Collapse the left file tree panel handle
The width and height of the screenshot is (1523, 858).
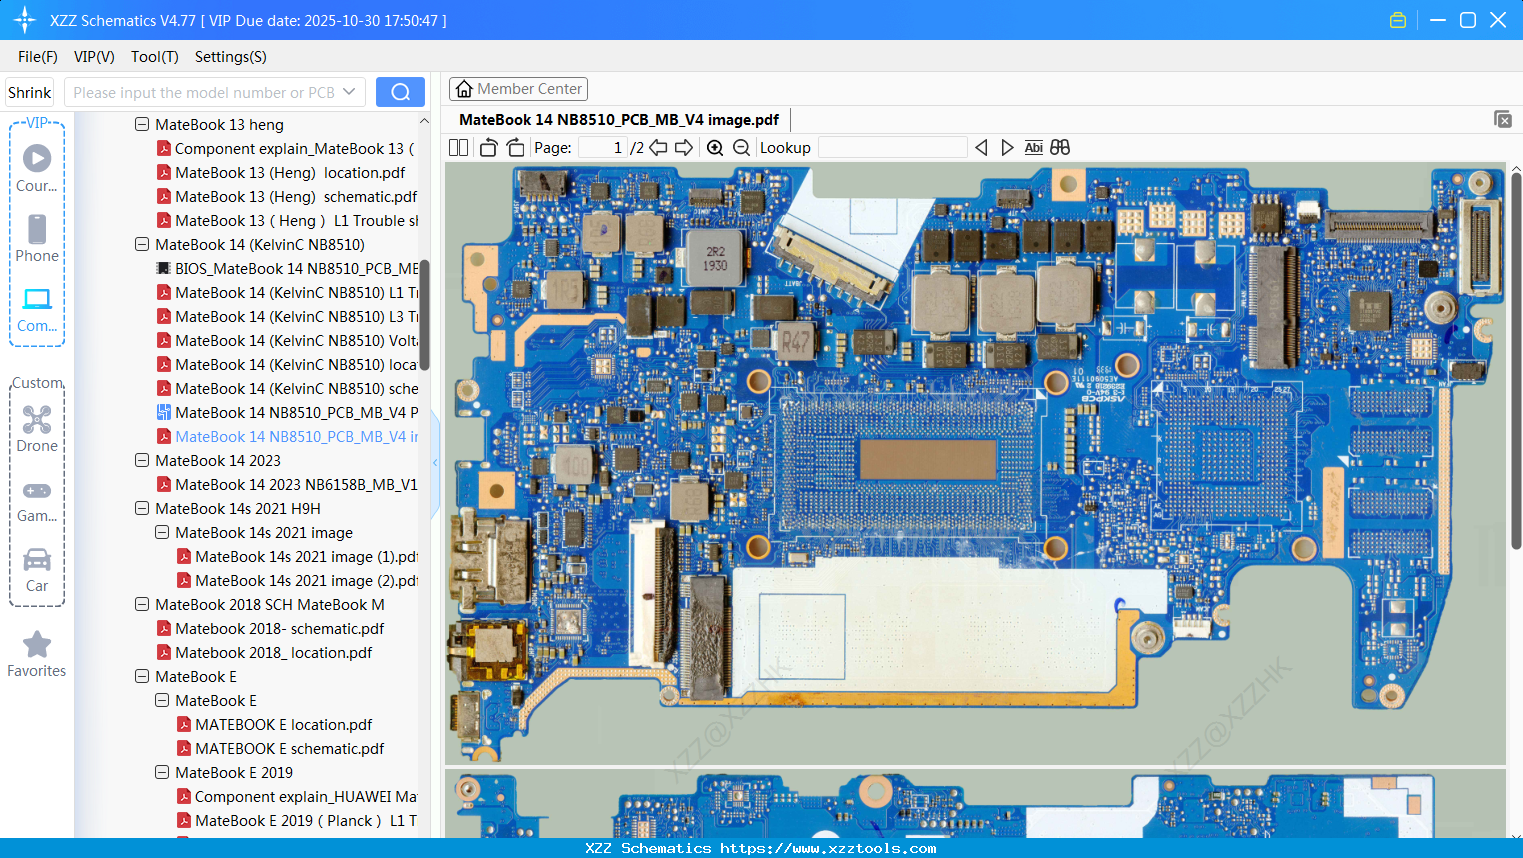coord(435,462)
